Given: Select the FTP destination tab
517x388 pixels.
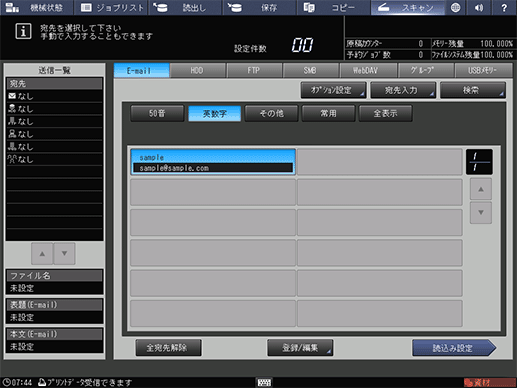Looking at the screenshot, I should (255, 70).
